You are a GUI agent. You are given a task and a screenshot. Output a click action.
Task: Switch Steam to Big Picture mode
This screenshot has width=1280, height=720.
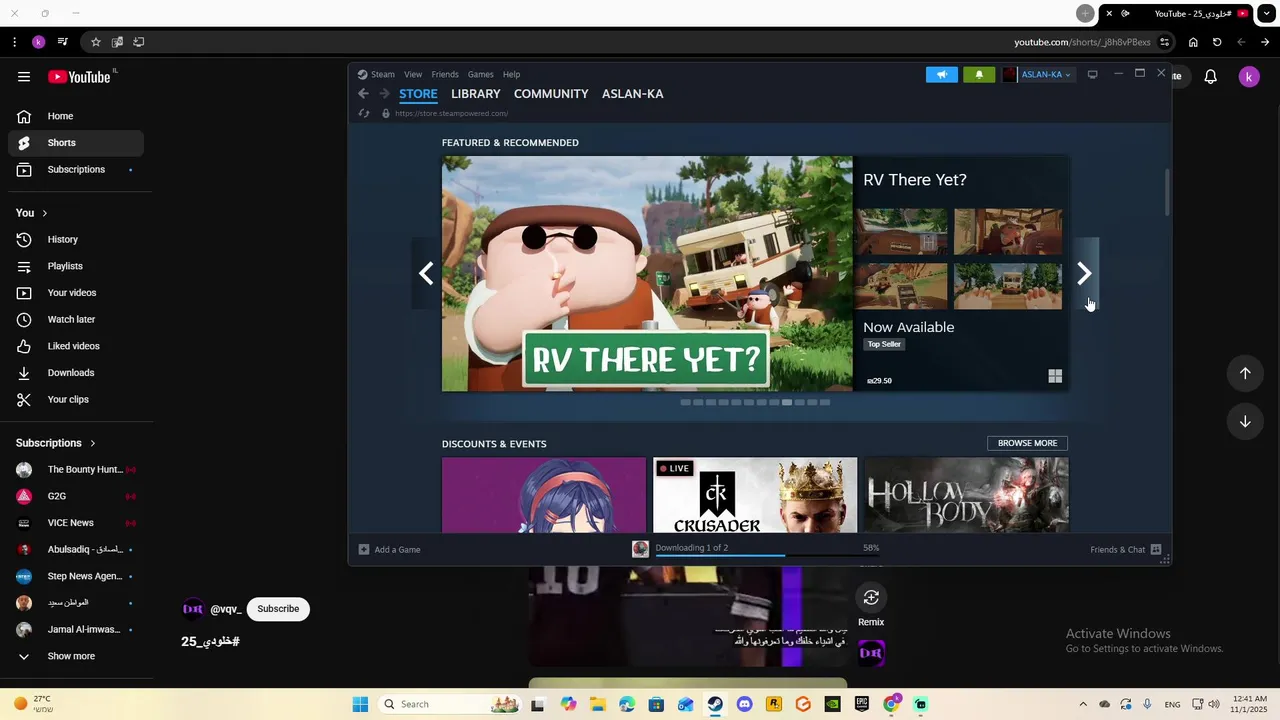(x=1092, y=74)
